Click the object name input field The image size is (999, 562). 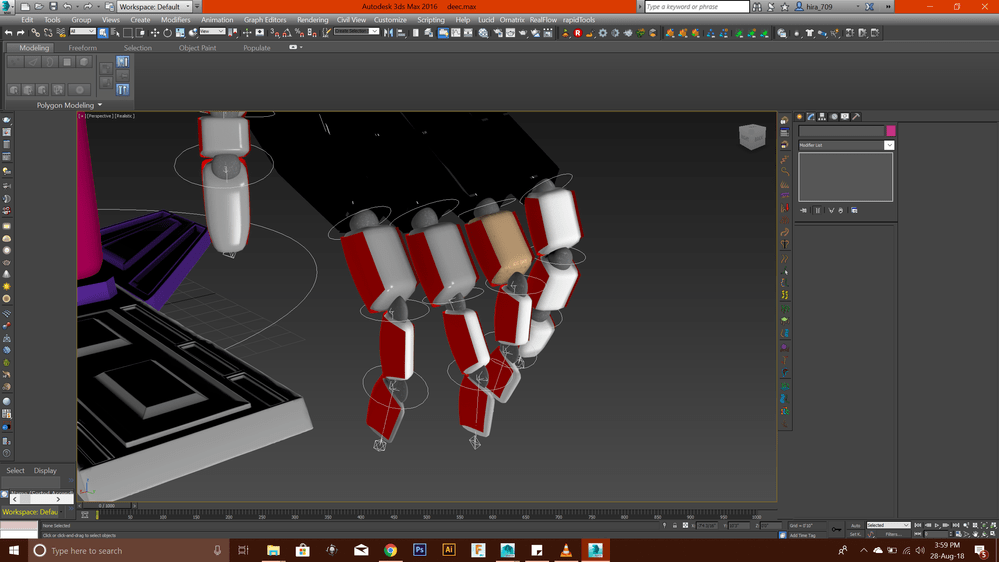(842, 131)
